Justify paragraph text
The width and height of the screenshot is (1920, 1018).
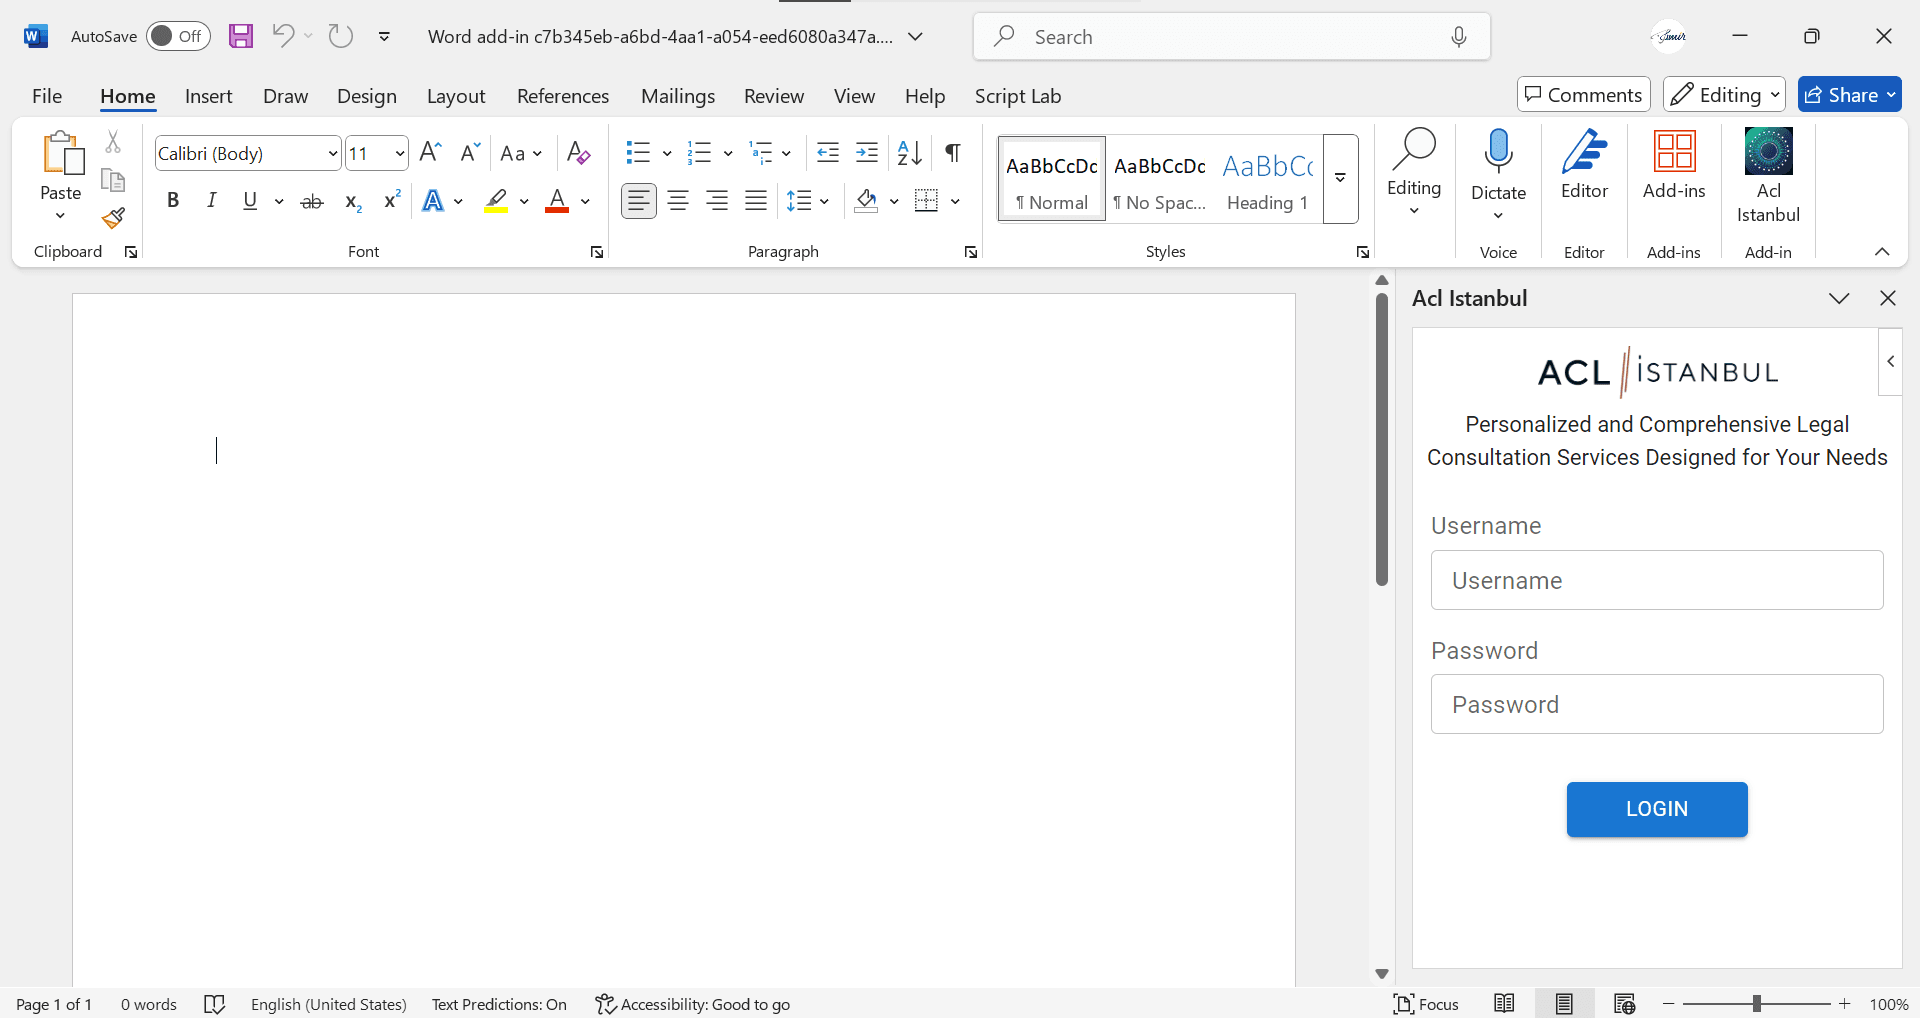[x=756, y=201]
